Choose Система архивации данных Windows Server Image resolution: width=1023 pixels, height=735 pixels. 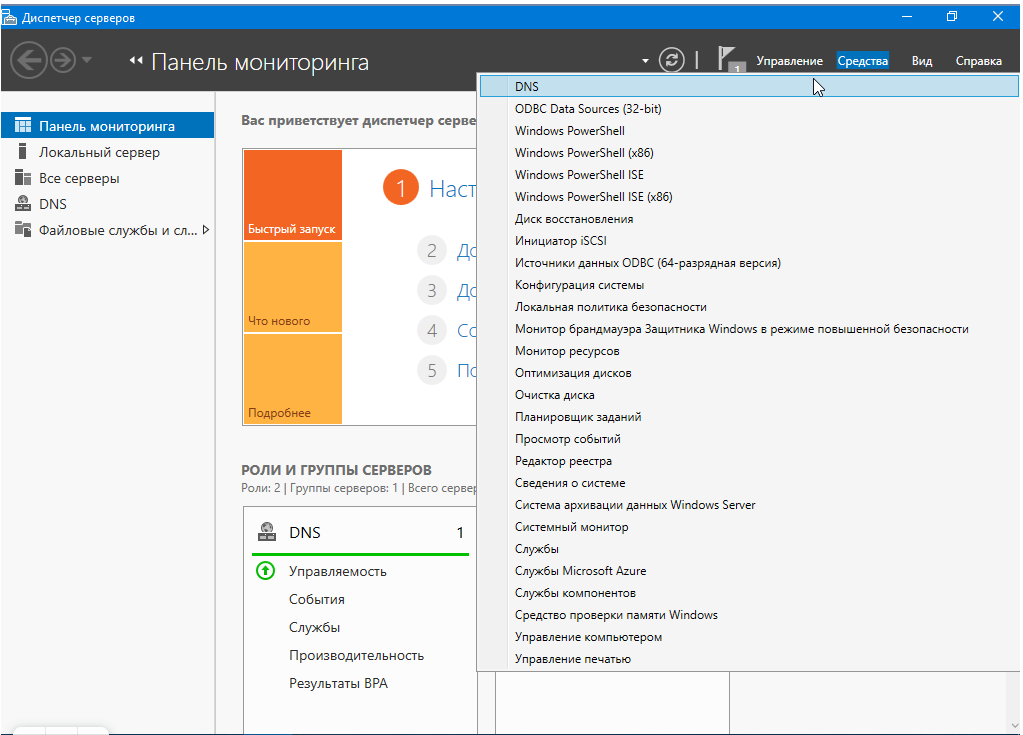click(749, 505)
